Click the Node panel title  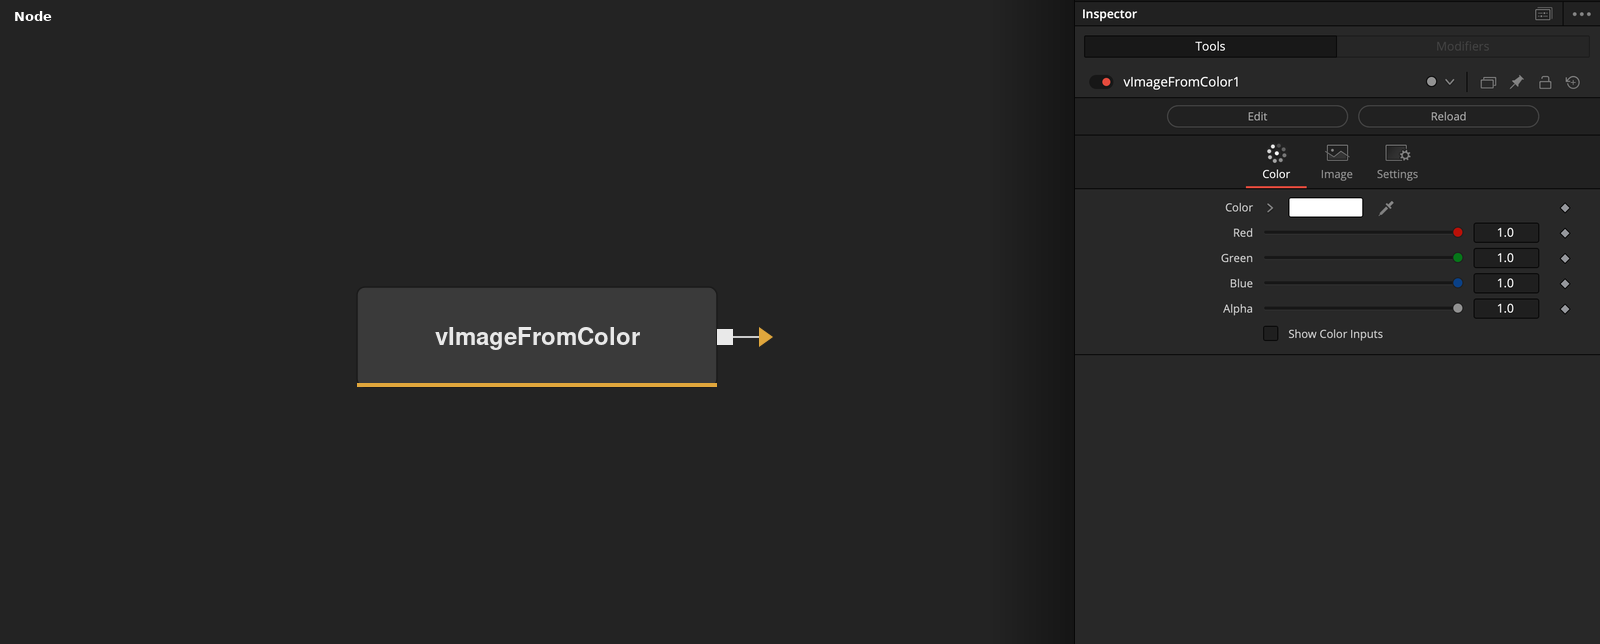33,16
